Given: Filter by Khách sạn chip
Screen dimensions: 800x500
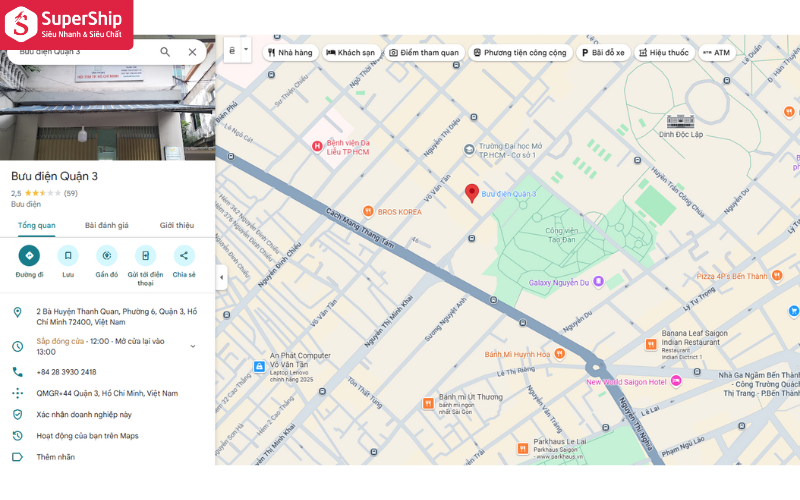Looking at the screenshot, I should pos(351,53).
